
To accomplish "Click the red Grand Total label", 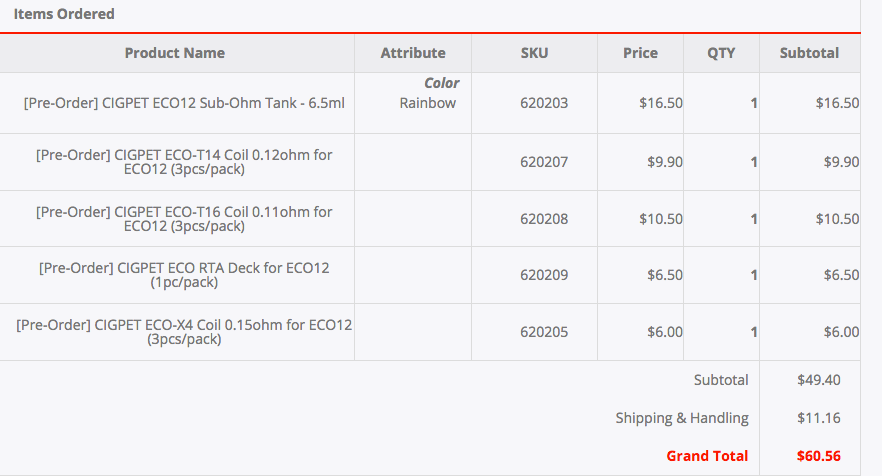I will tap(707, 456).
